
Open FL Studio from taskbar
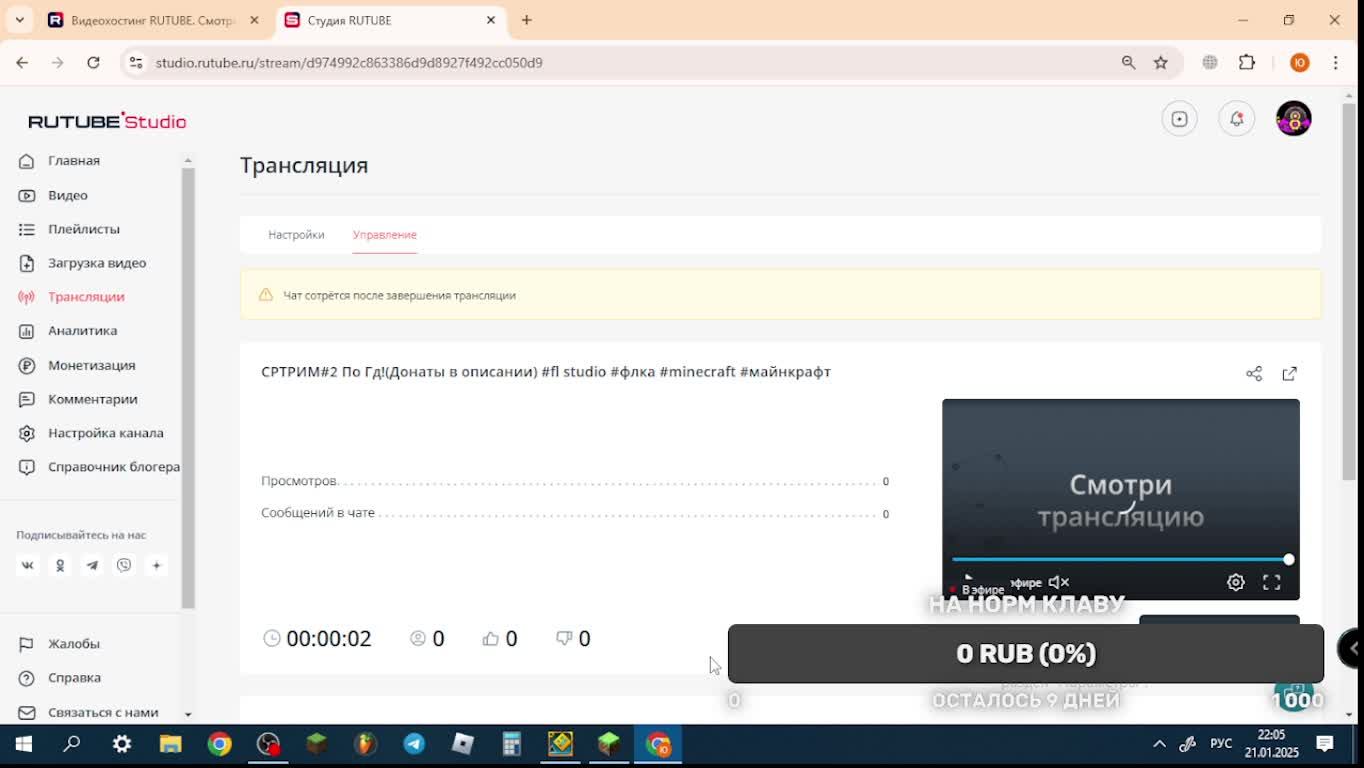365,744
